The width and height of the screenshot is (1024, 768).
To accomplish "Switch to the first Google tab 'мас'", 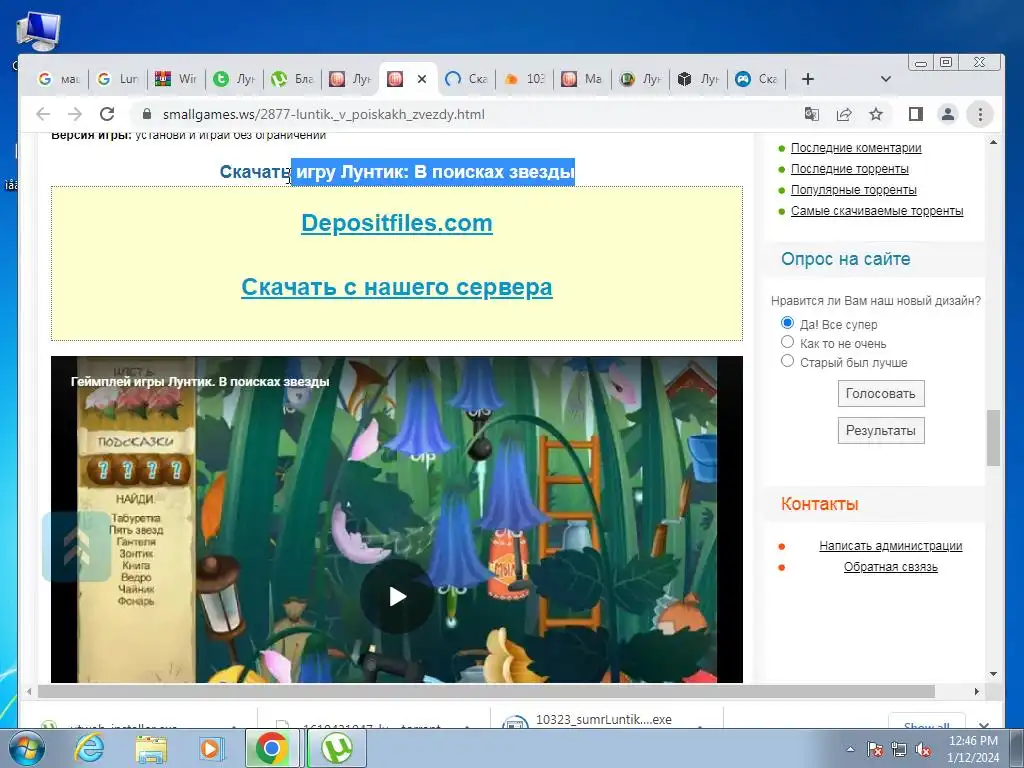I will [x=59, y=79].
